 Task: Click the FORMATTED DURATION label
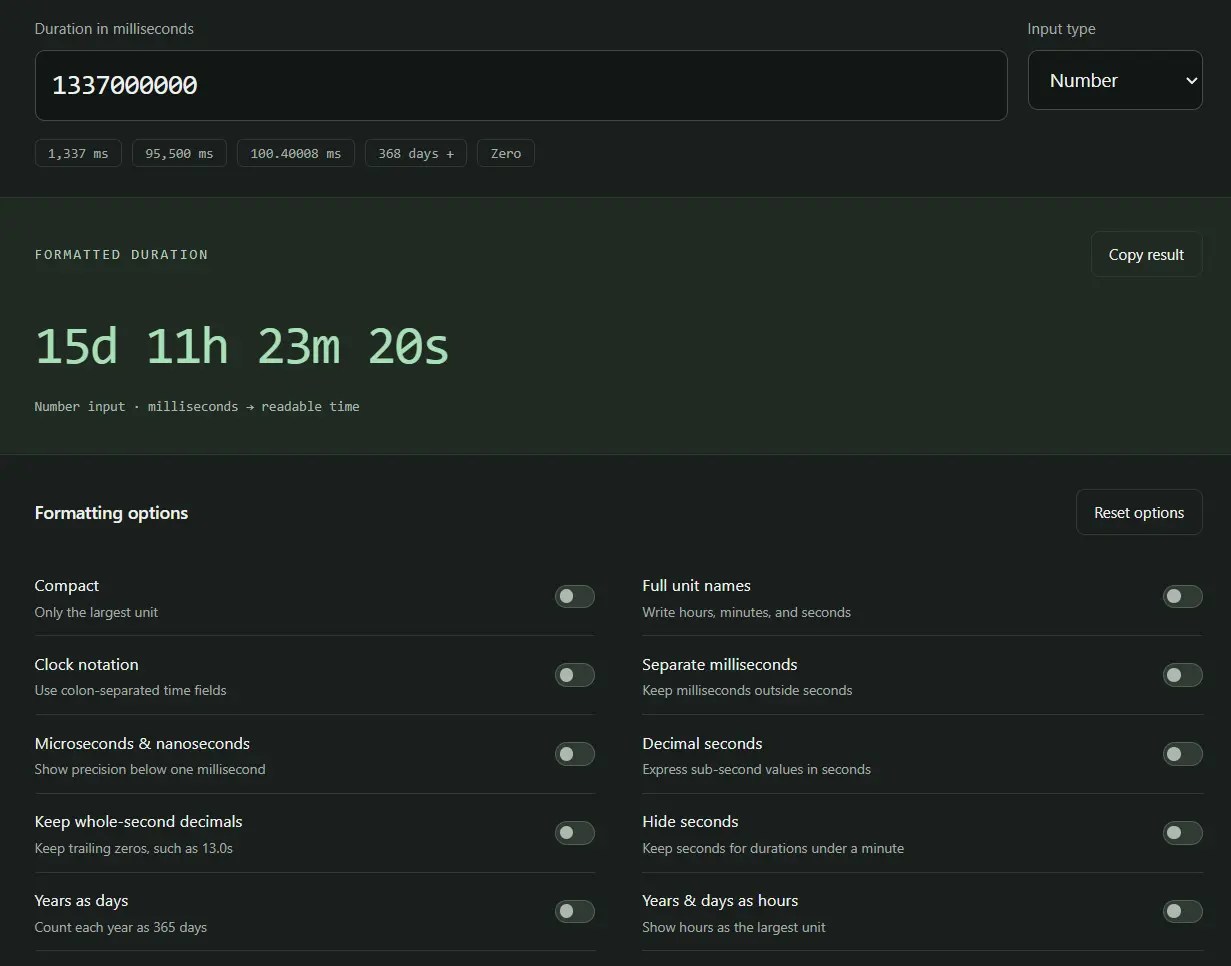click(121, 255)
